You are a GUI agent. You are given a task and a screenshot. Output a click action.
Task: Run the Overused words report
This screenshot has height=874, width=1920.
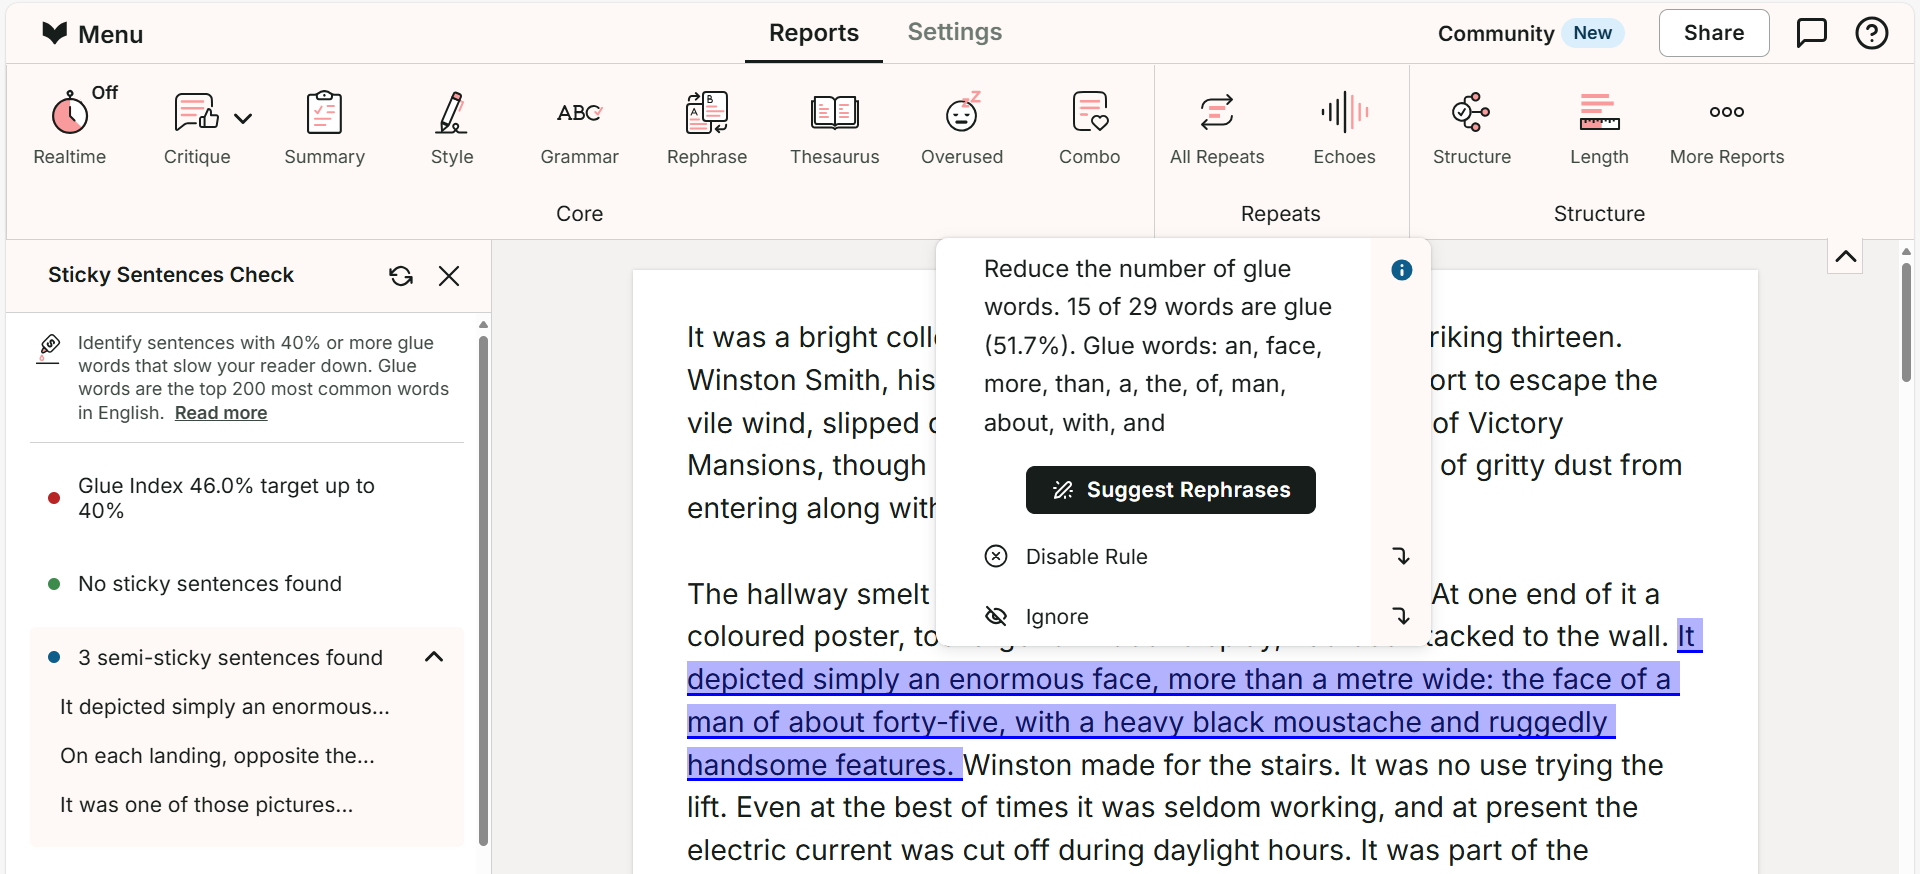click(962, 126)
